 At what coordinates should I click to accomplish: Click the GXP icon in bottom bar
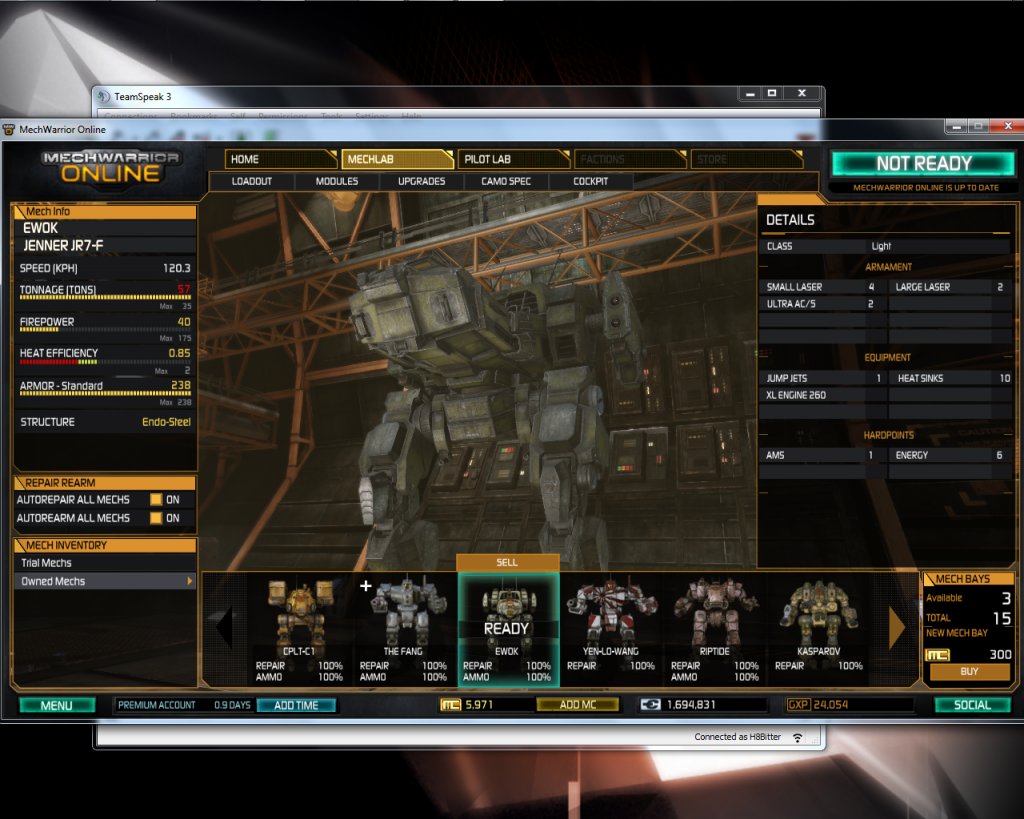pyautogui.click(x=799, y=705)
